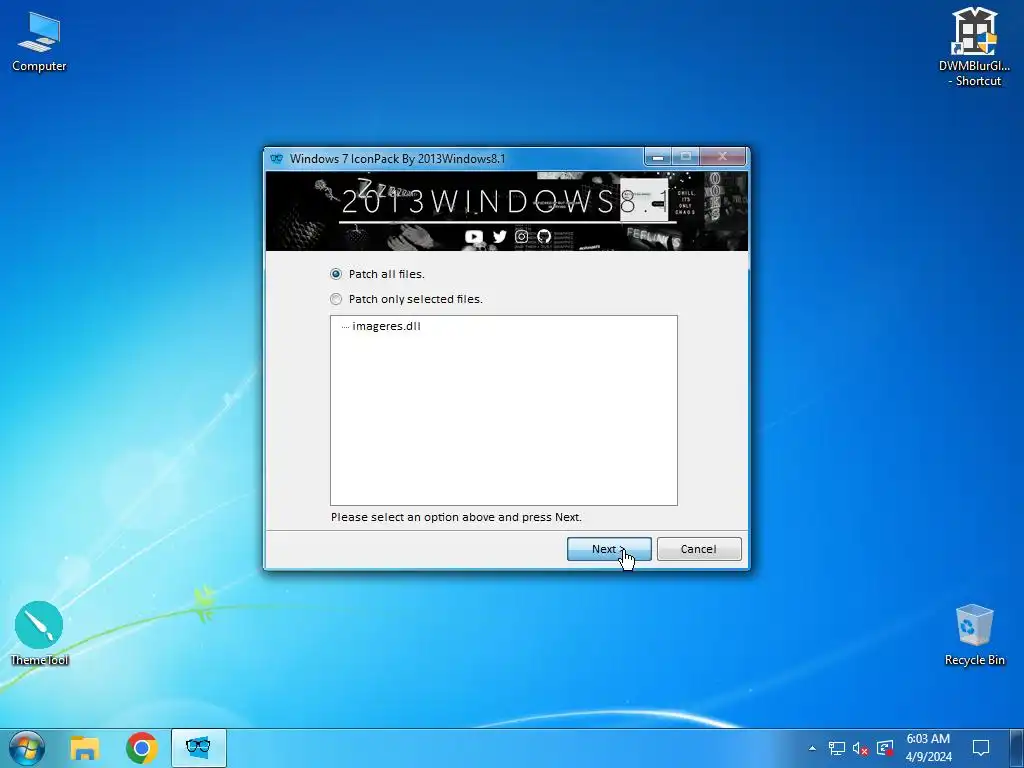Open the ThemeTool desktop icon
The width and height of the screenshot is (1024, 768).
pyautogui.click(x=39, y=633)
